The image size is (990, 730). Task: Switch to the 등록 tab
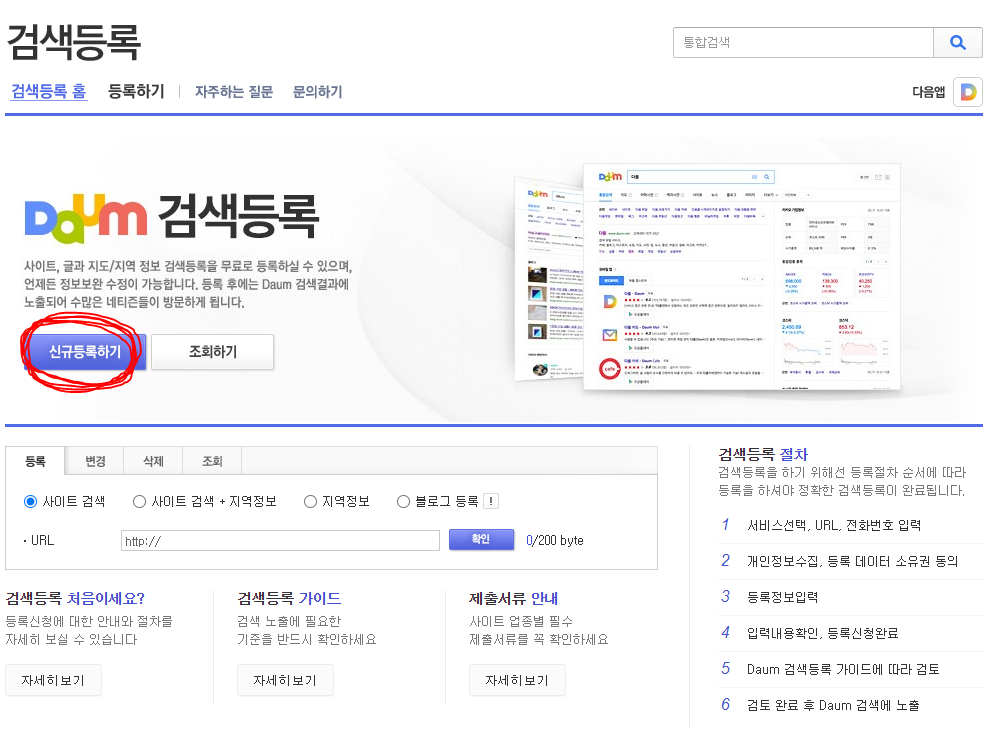coord(35,461)
